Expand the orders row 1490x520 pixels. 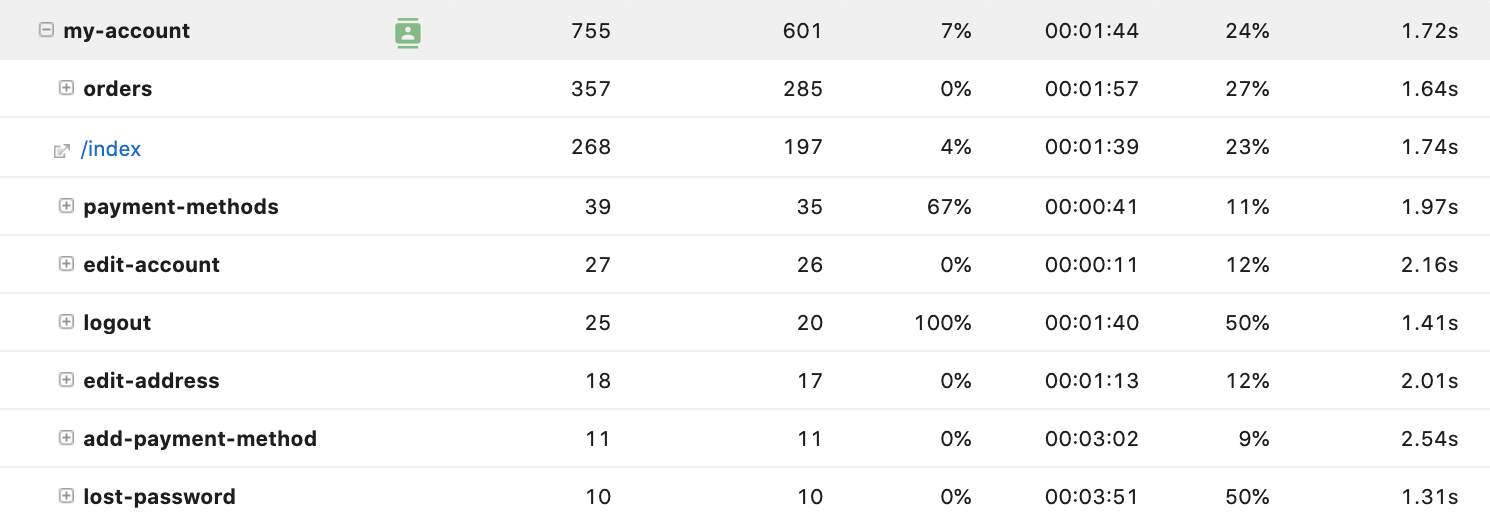66,88
